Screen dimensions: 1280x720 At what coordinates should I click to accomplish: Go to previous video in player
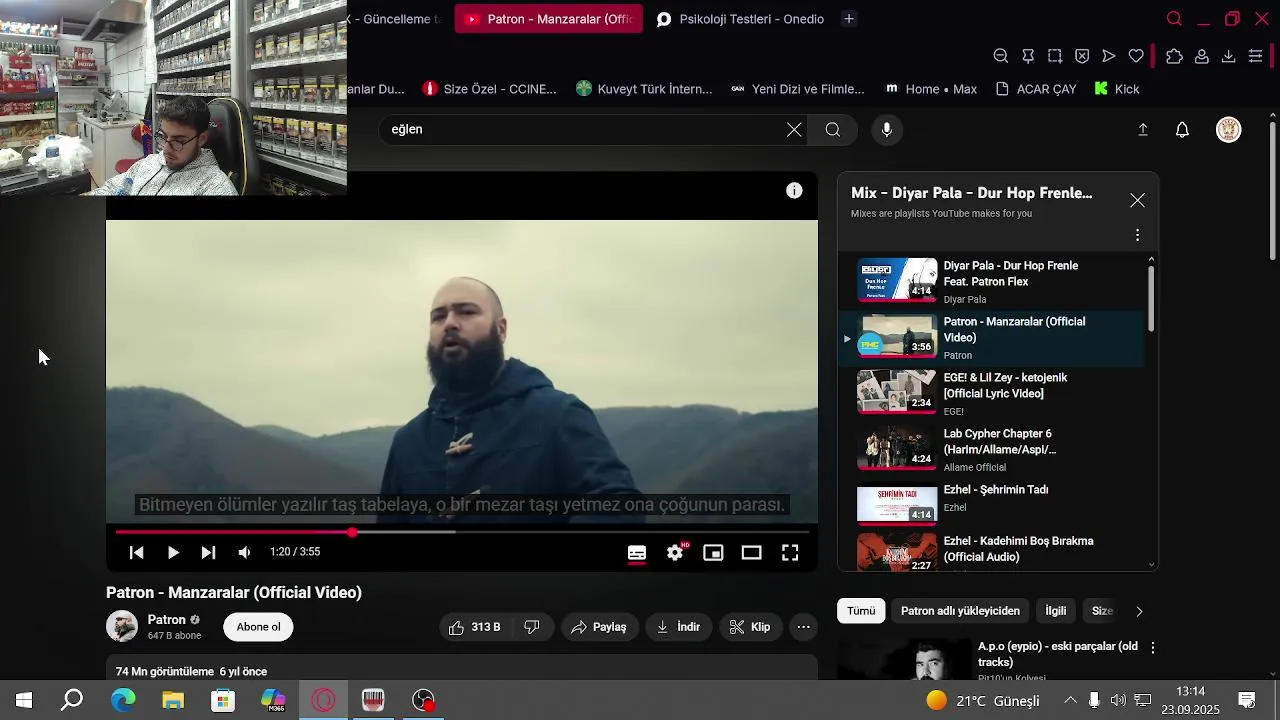point(137,553)
